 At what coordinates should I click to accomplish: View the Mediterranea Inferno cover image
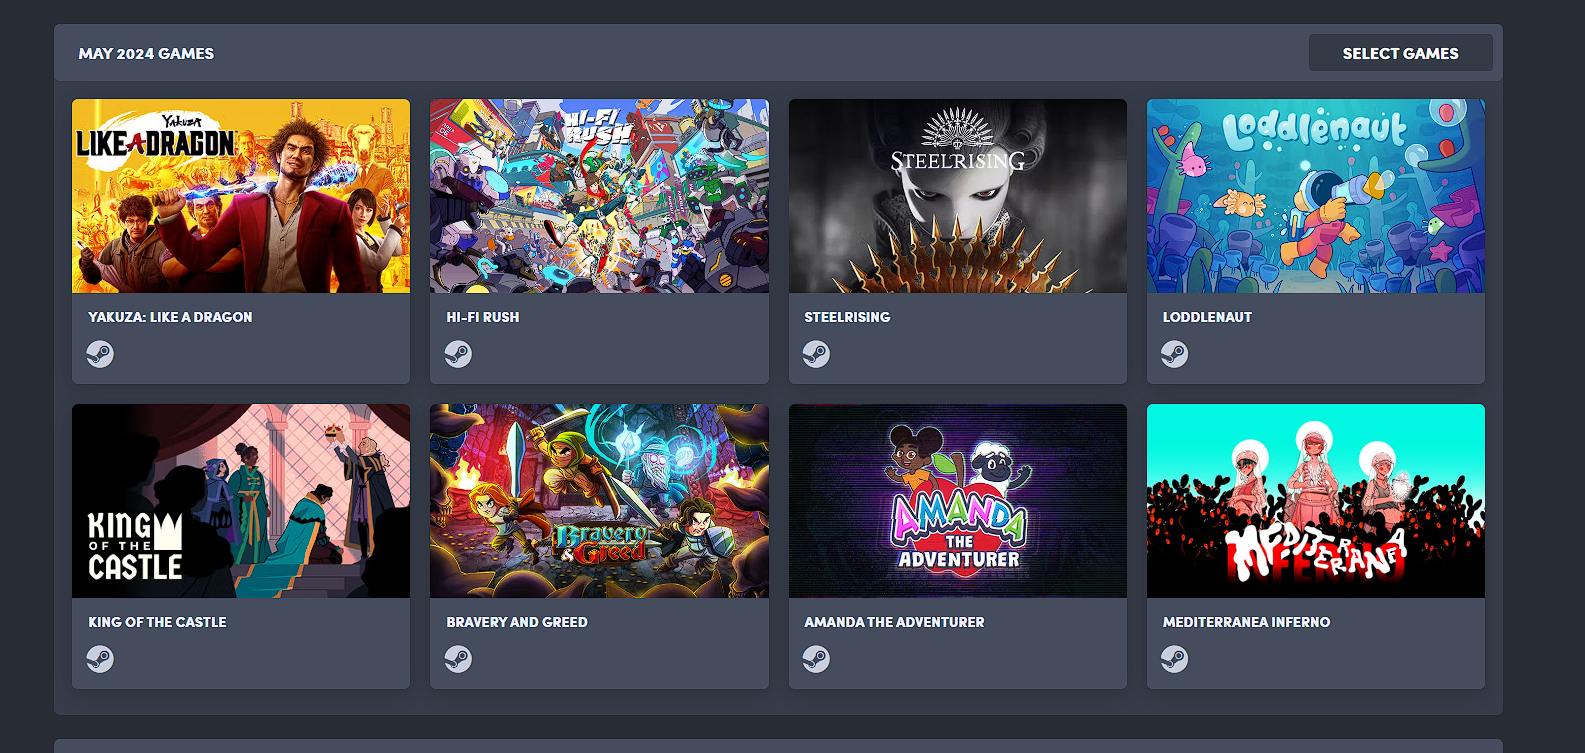click(1316, 501)
